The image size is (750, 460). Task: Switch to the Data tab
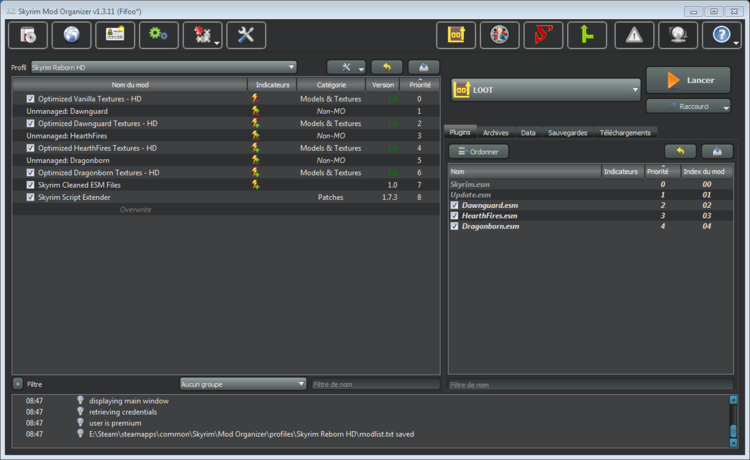(x=528, y=133)
